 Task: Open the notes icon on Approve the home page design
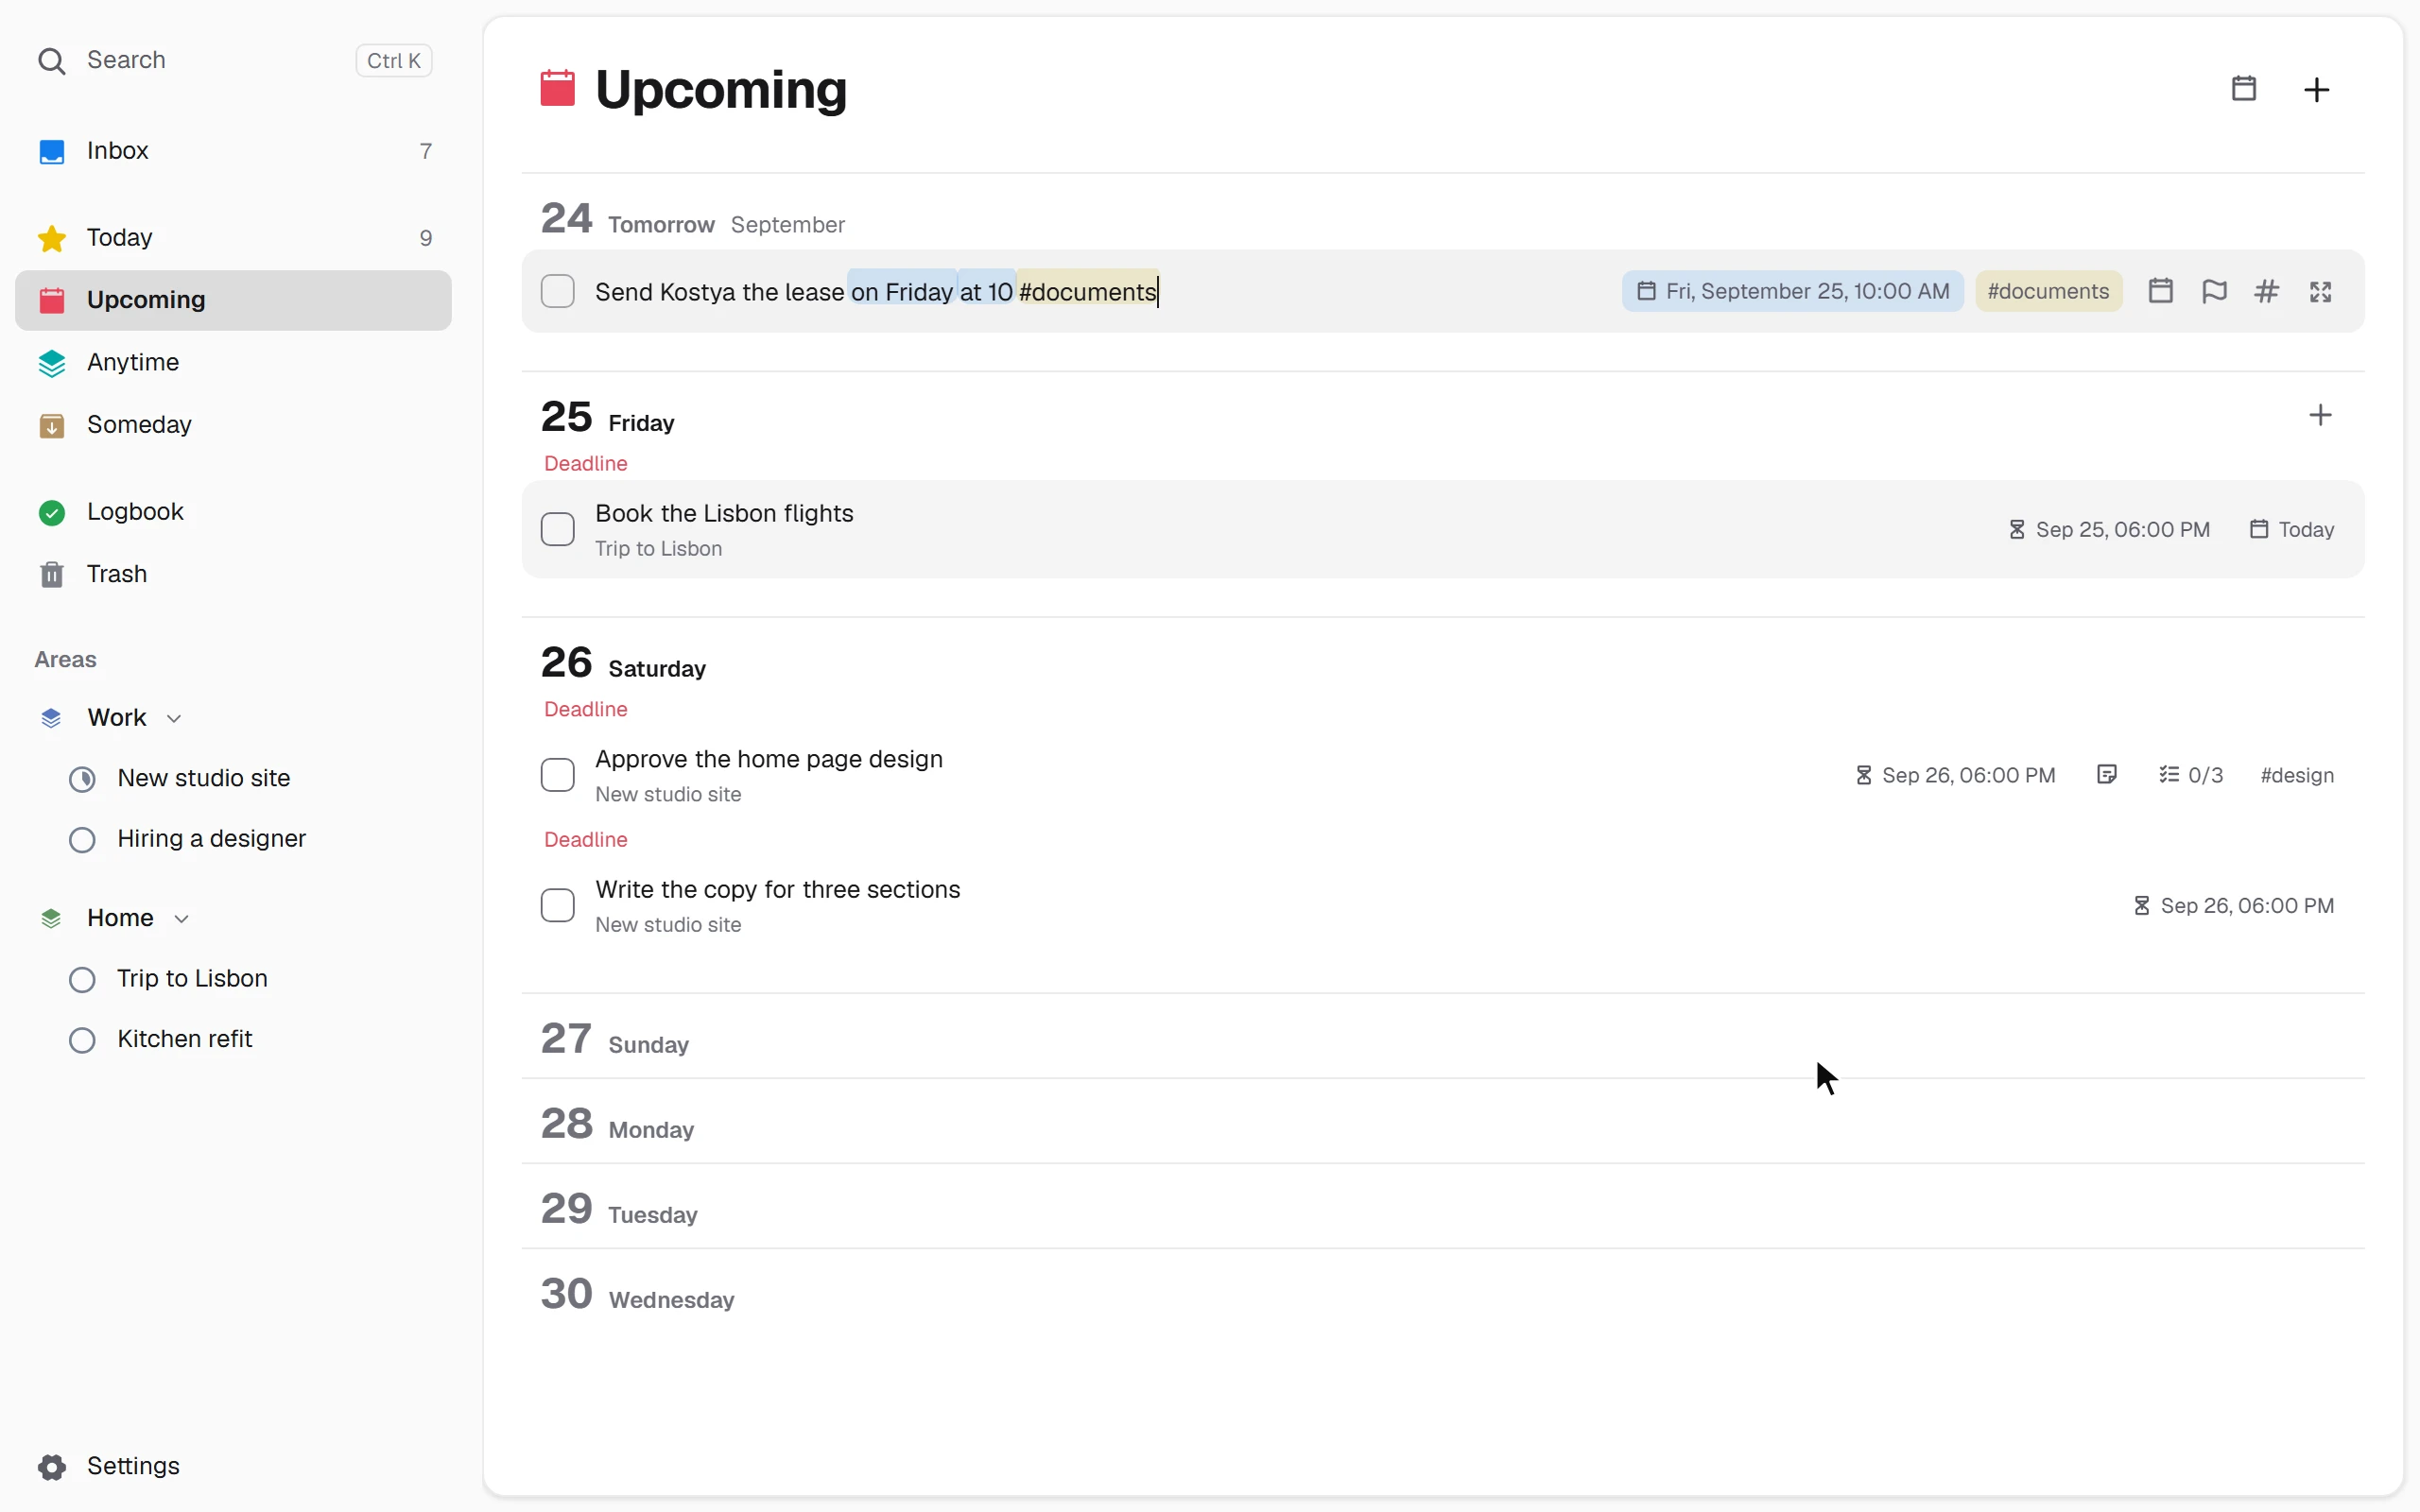pyautogui.click(x=2107, y=775)
